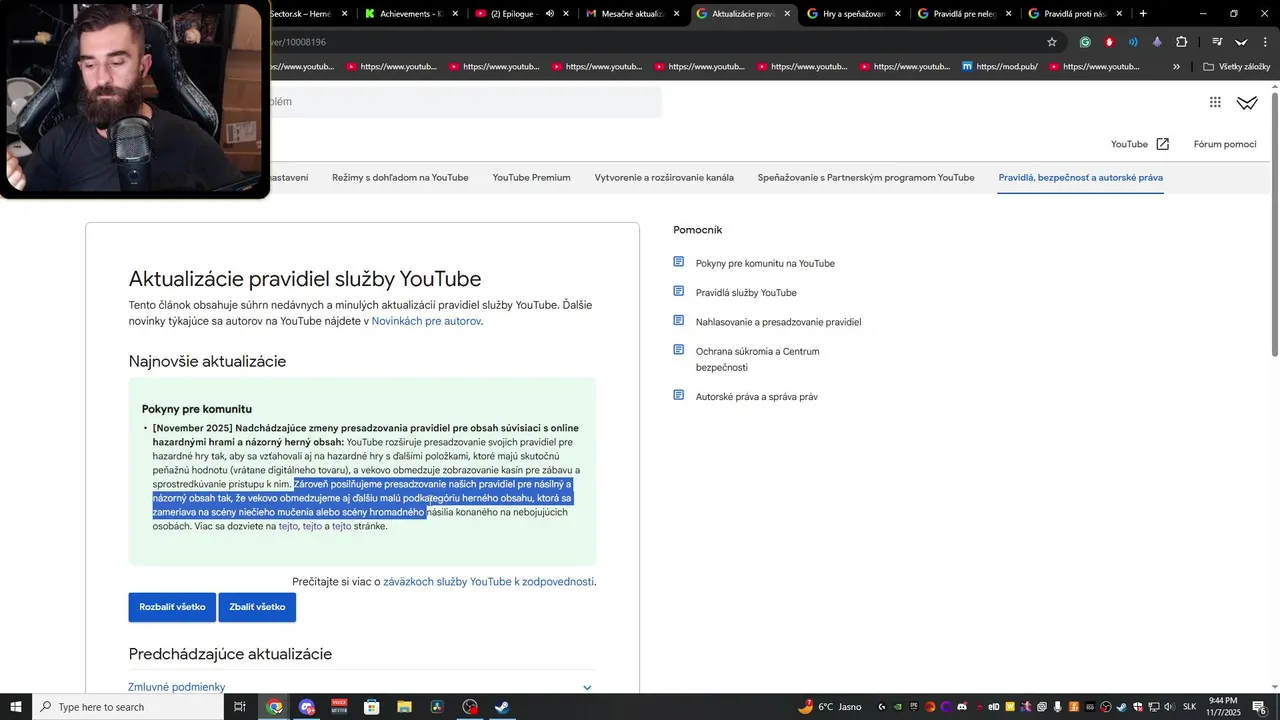This screenshot has height=720, width=1280.
Task: Open the Discord taskbar icon
Action: click(x=307, y=707)
